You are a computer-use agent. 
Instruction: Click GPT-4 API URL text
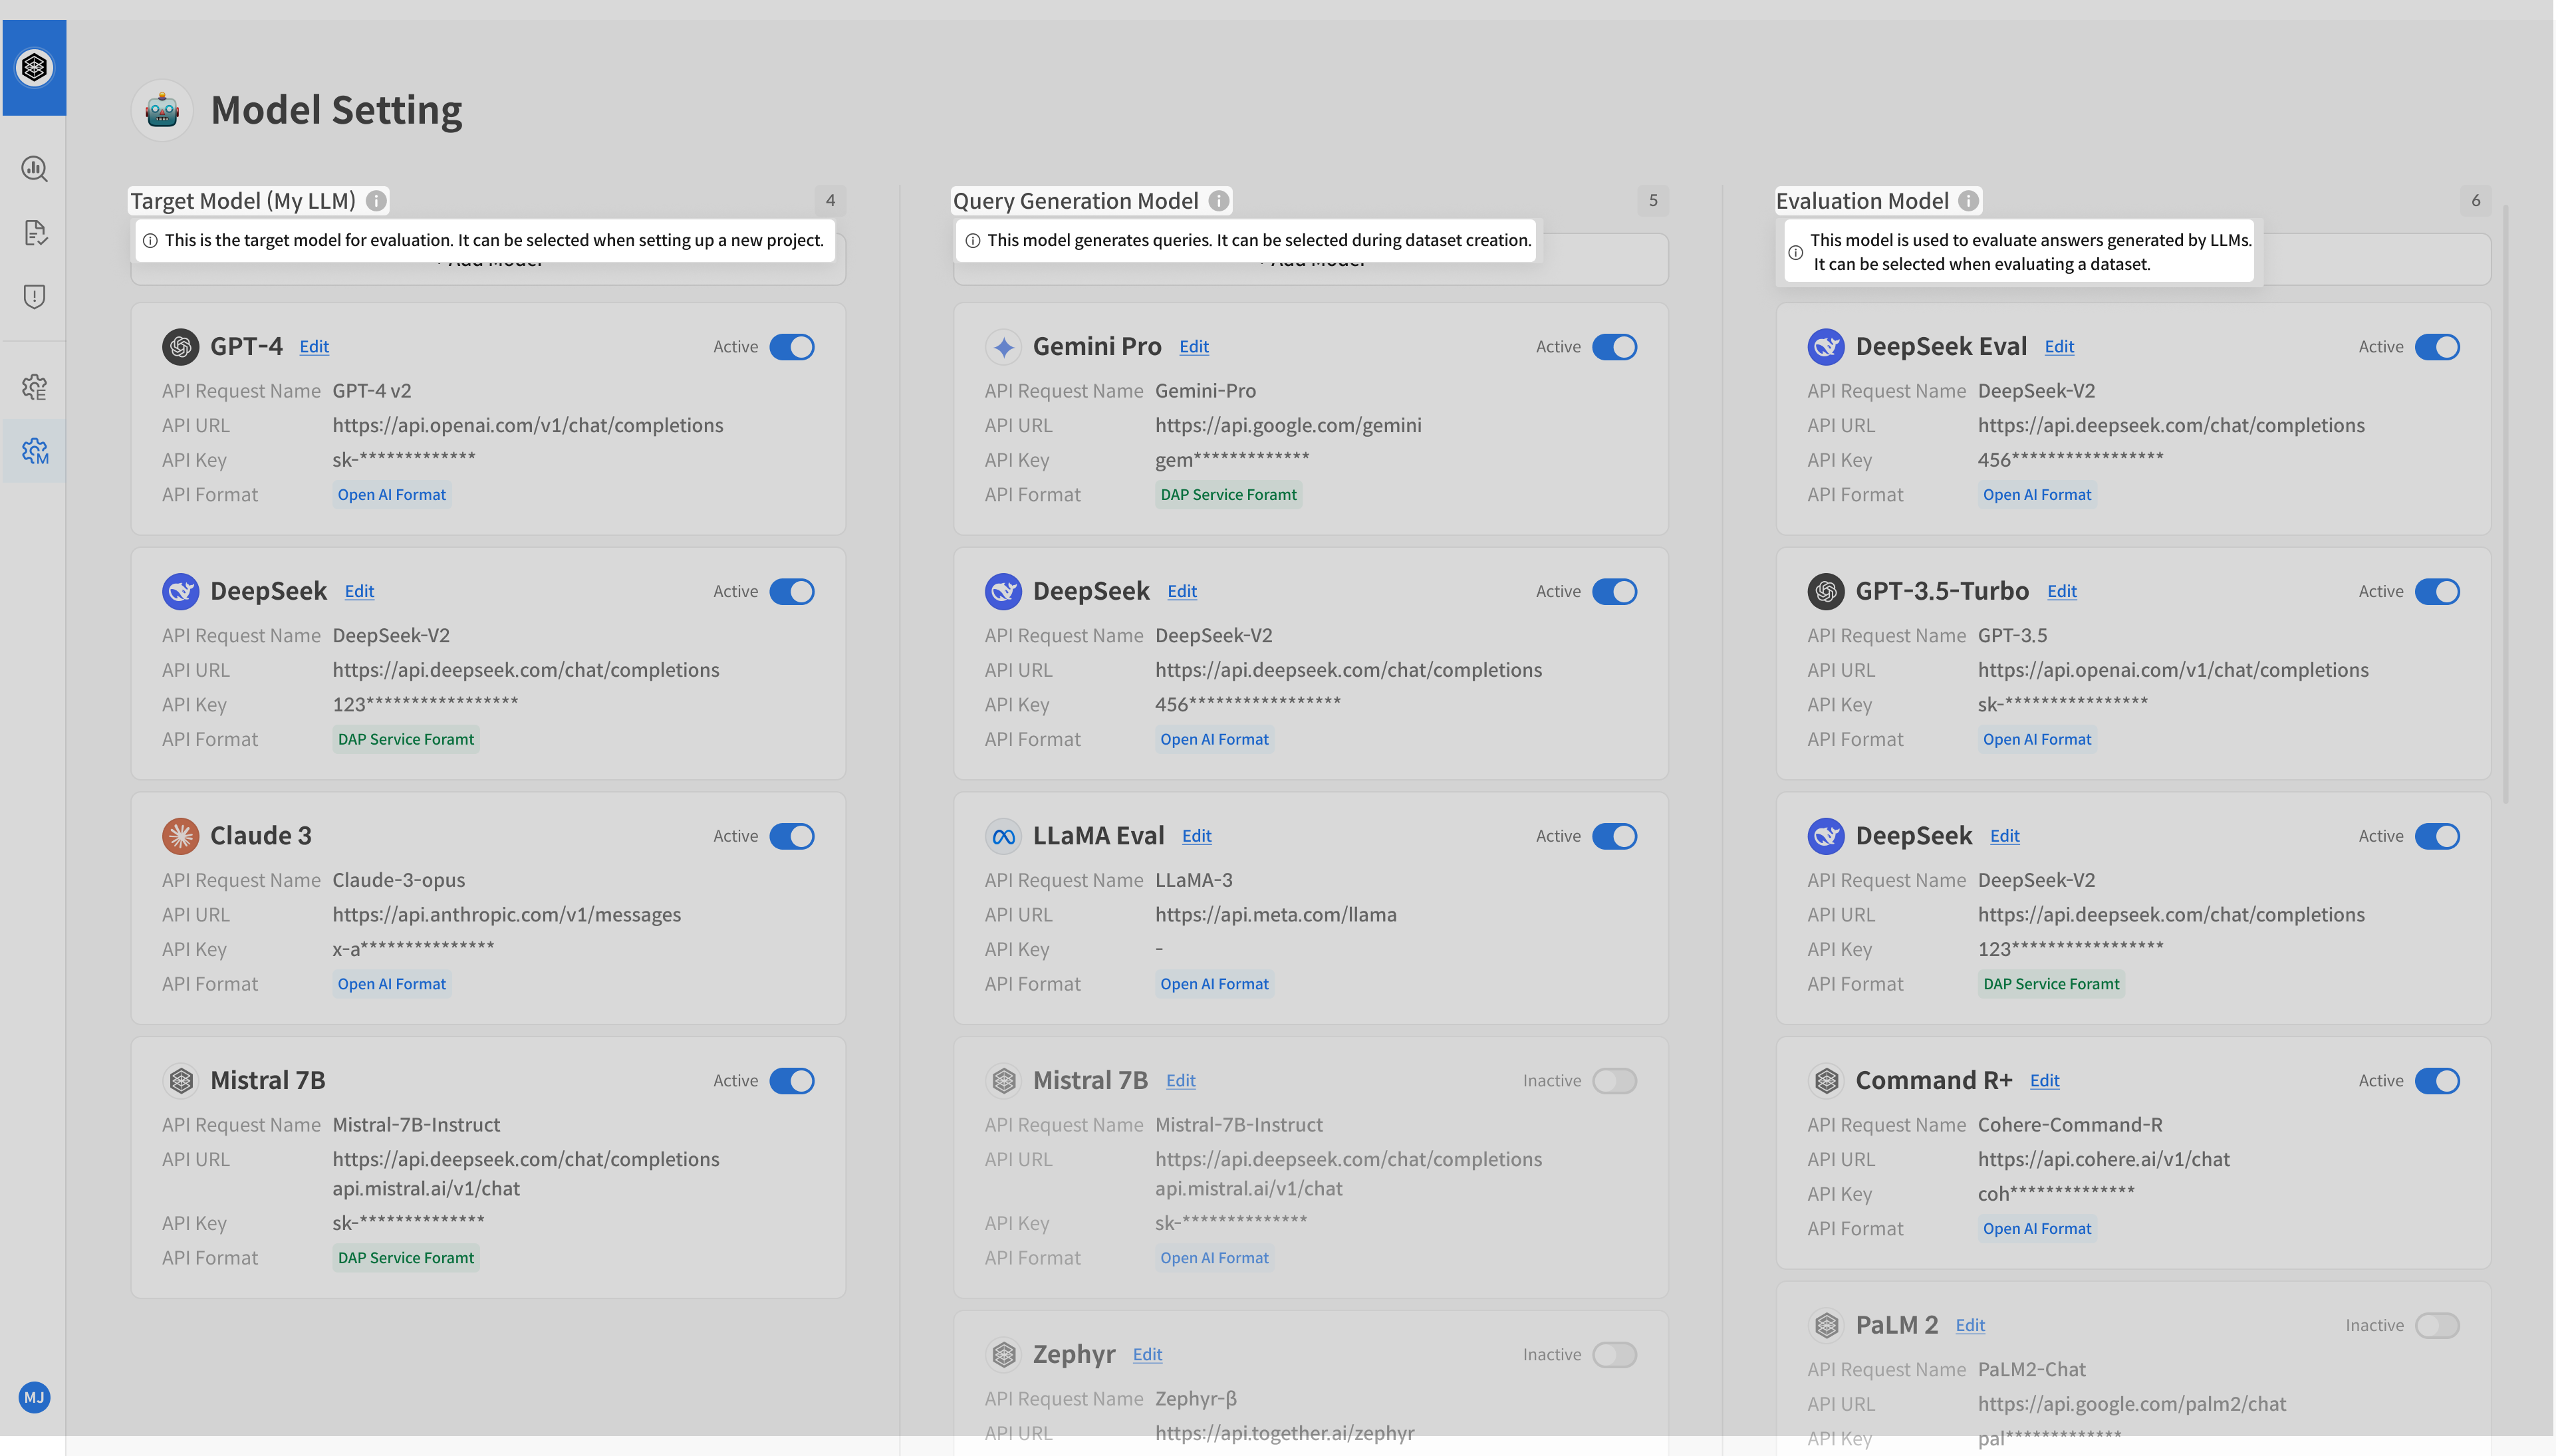point(528,426)
